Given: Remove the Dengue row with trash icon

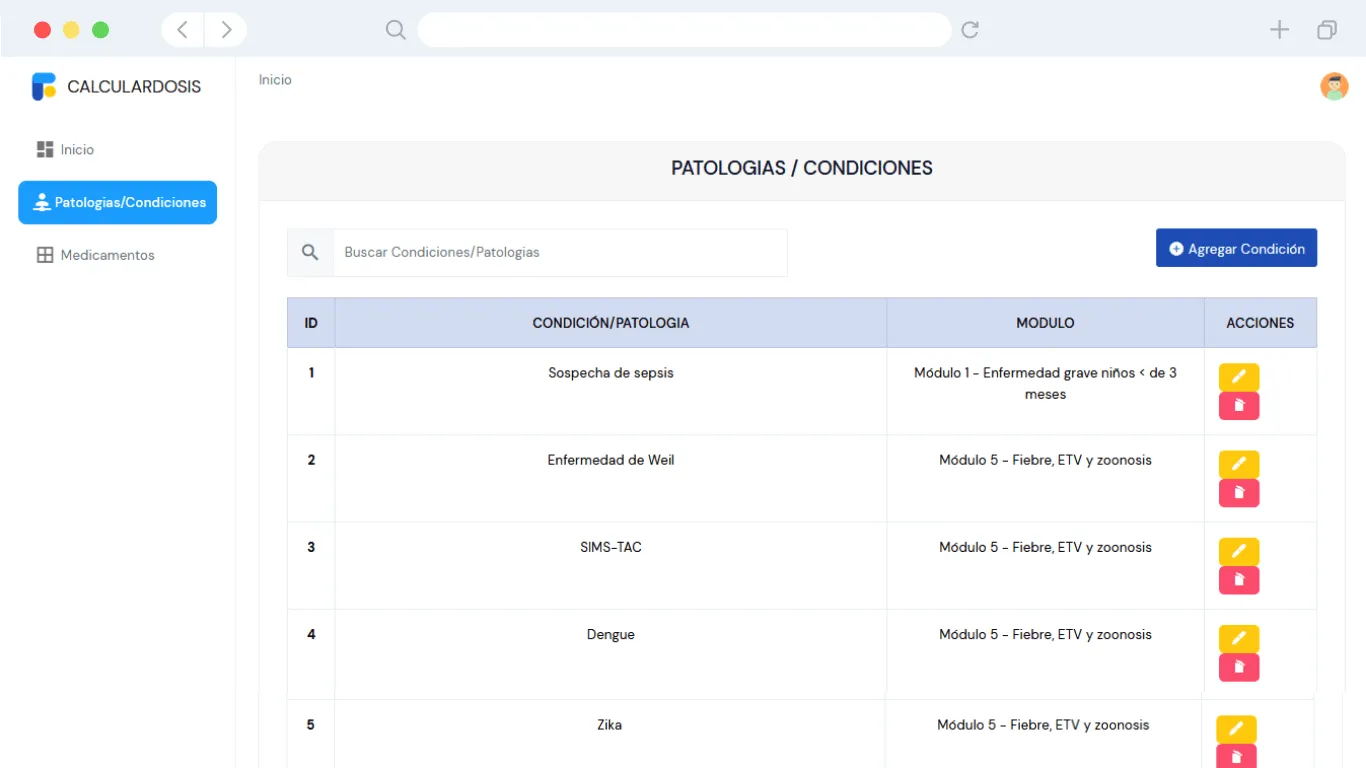Looking at the screenshot, I should point(1238,667).
